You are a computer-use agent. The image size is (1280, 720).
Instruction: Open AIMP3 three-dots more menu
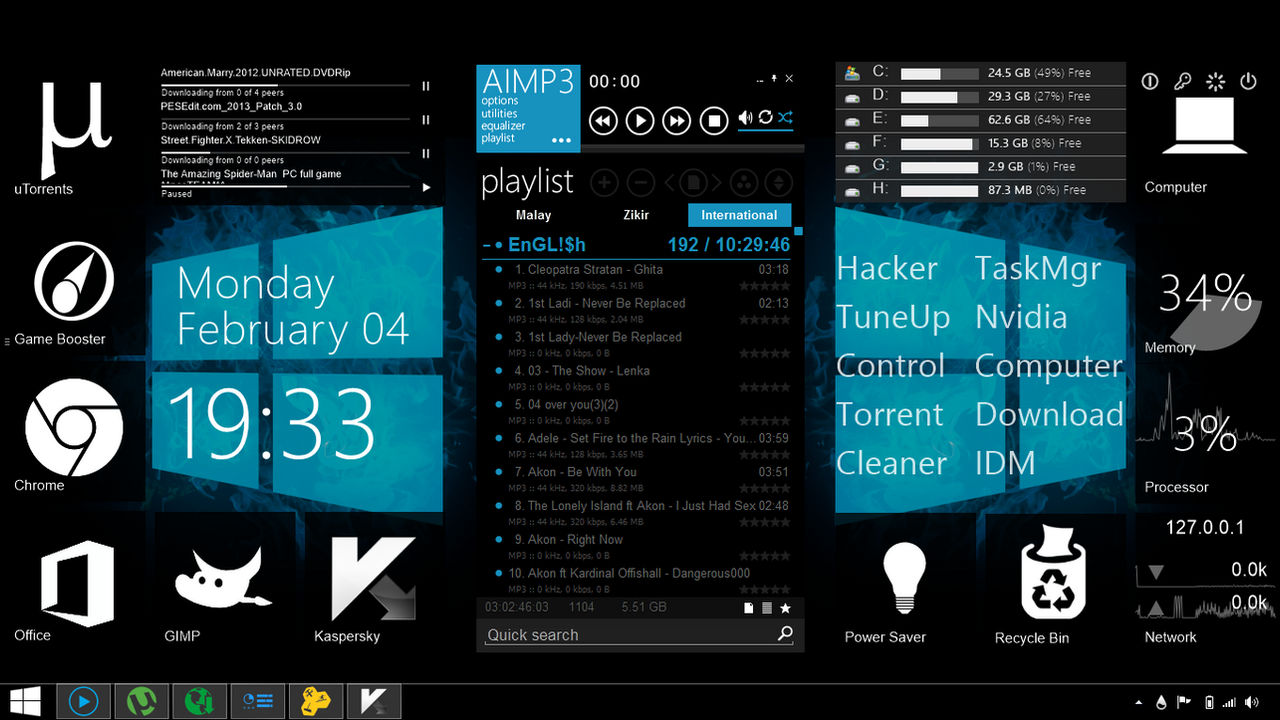562,141
